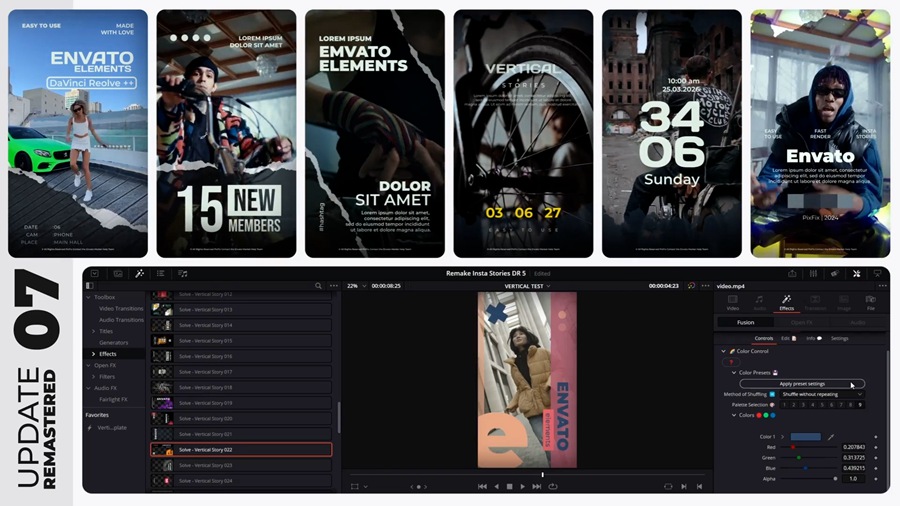Viewport: 900px width, 506px height.
Task: Click the stop playback button
Action: [509, 486]
